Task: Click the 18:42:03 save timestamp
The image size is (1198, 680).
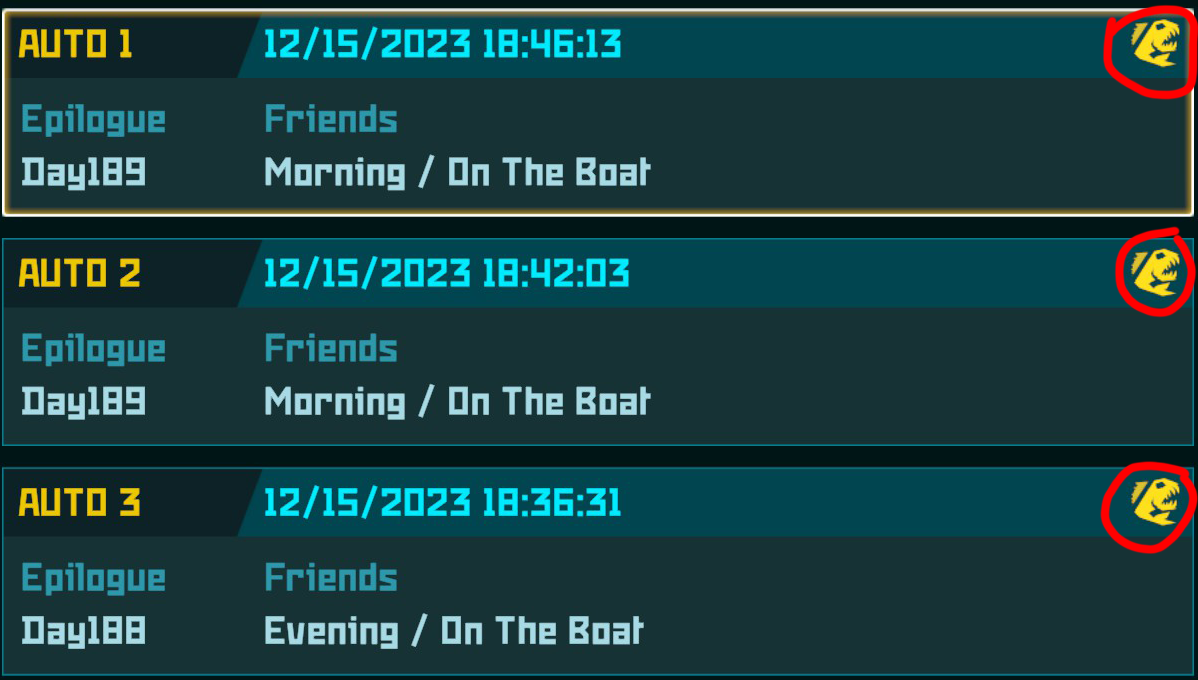Action: pos(446,273)
